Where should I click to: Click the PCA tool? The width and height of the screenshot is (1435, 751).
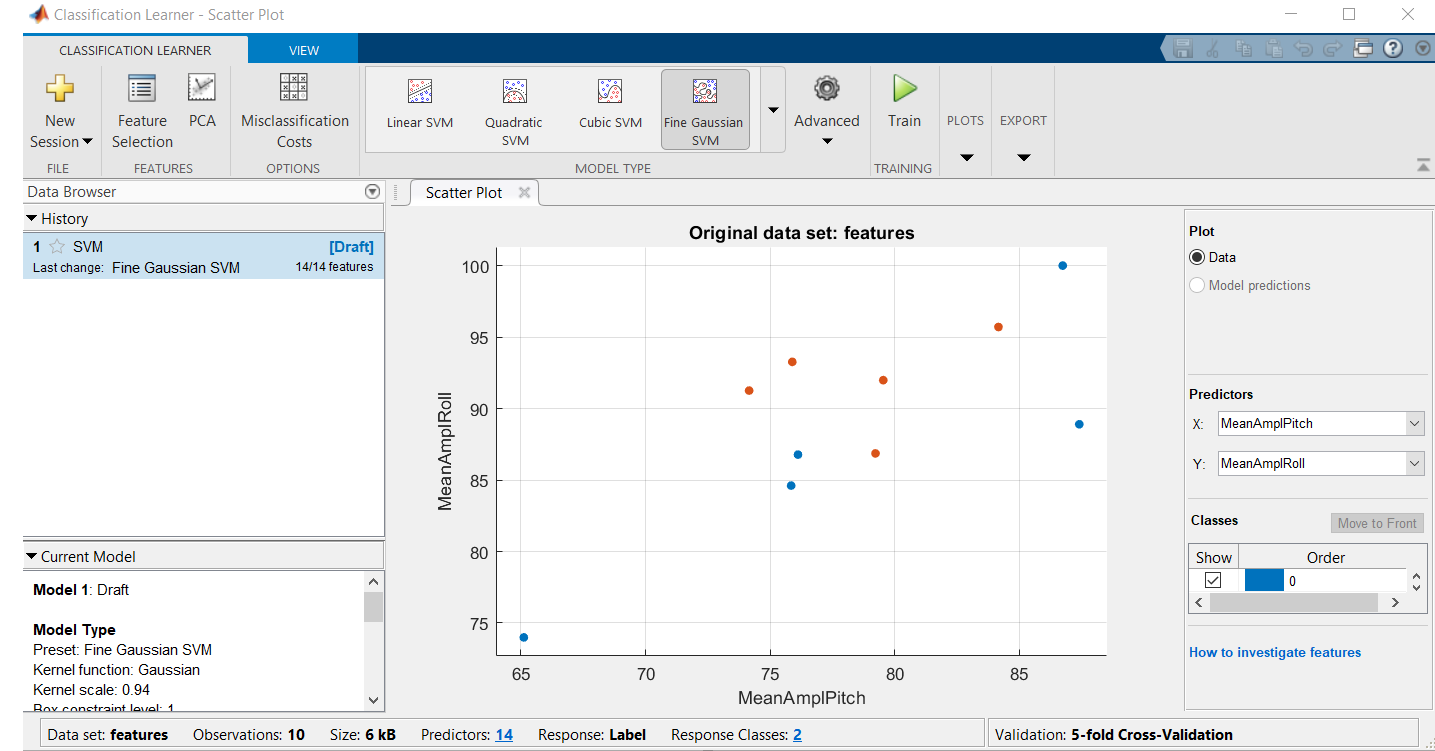[202, 104]
